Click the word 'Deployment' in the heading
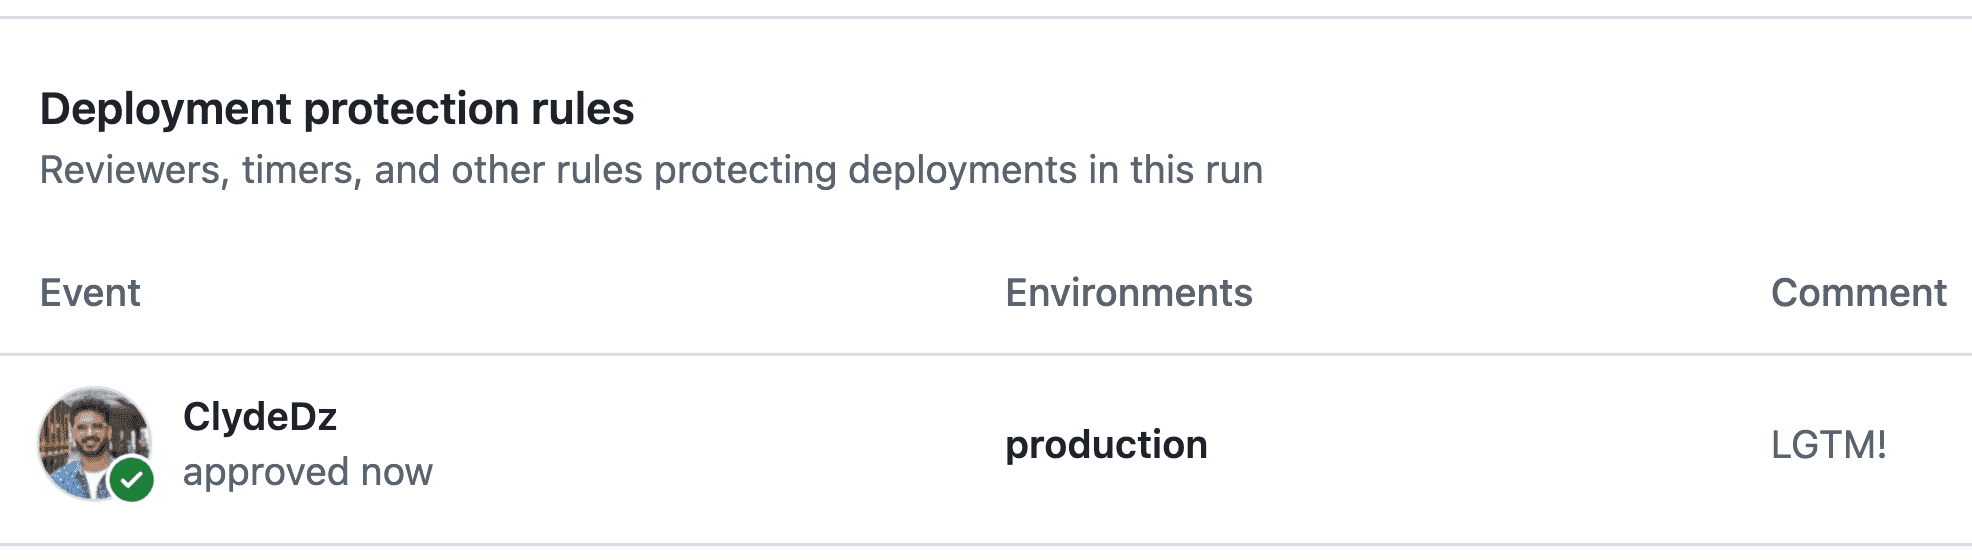The image size is (1972, 560). point(166,109)
